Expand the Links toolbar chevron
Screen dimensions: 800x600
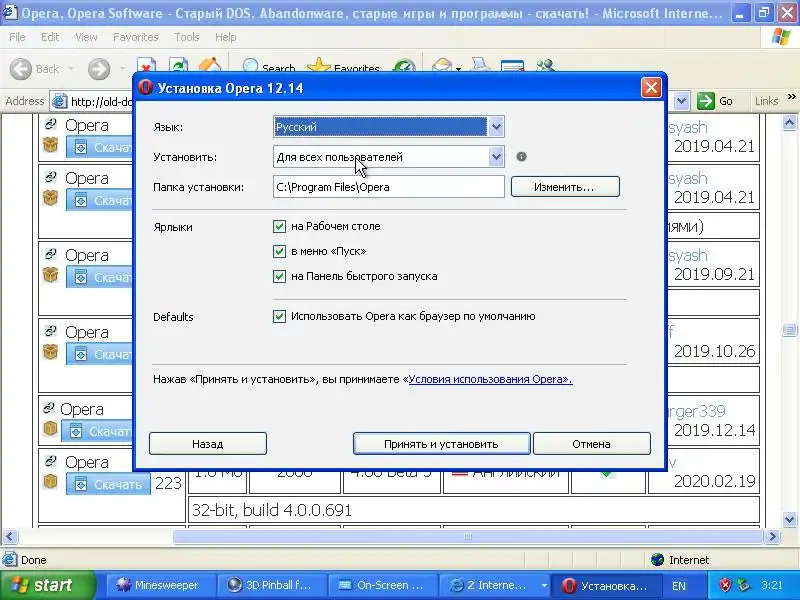click(x=791, y=96)
